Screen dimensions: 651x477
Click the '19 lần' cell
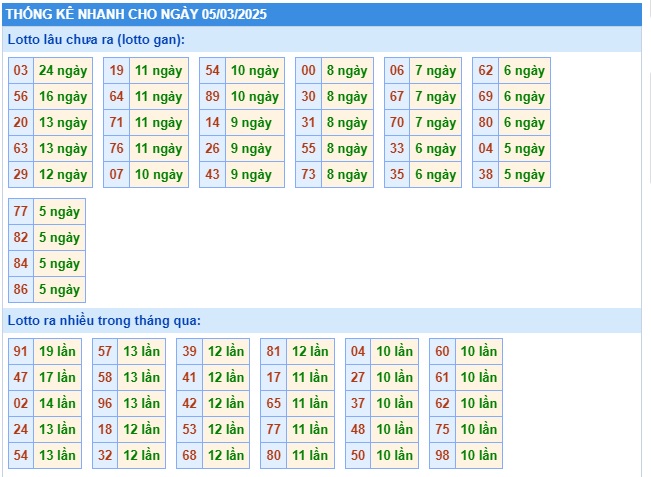pyautogui.click(x=57, y=351)
